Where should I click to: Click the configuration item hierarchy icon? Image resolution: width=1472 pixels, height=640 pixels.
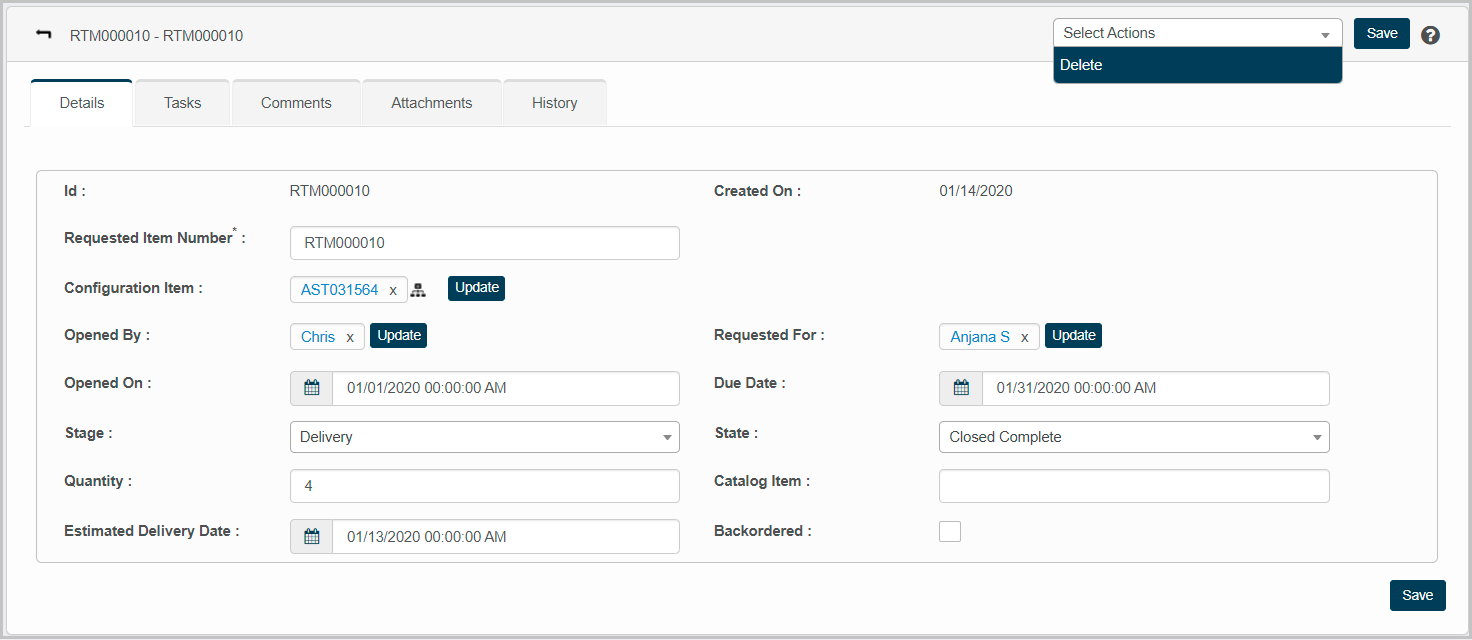click(418, 290)
